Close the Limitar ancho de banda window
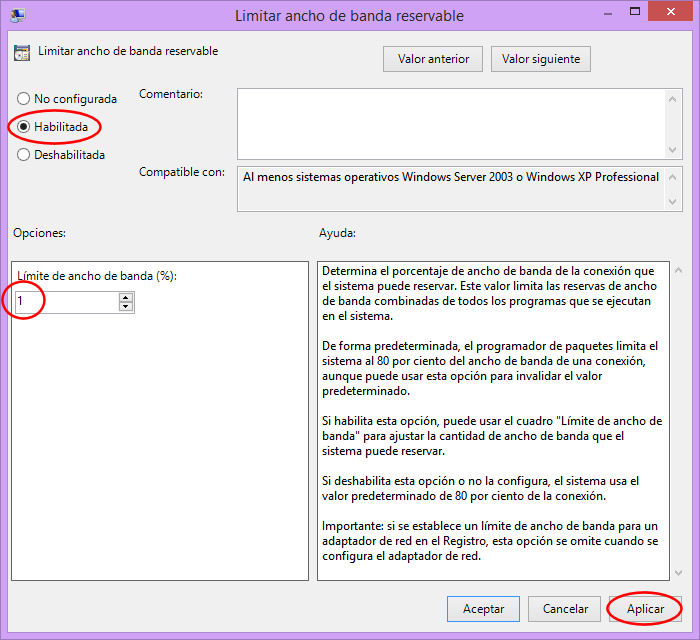This screenshot has height=640, width=700. pyautogui.click(x=670, y=14)
